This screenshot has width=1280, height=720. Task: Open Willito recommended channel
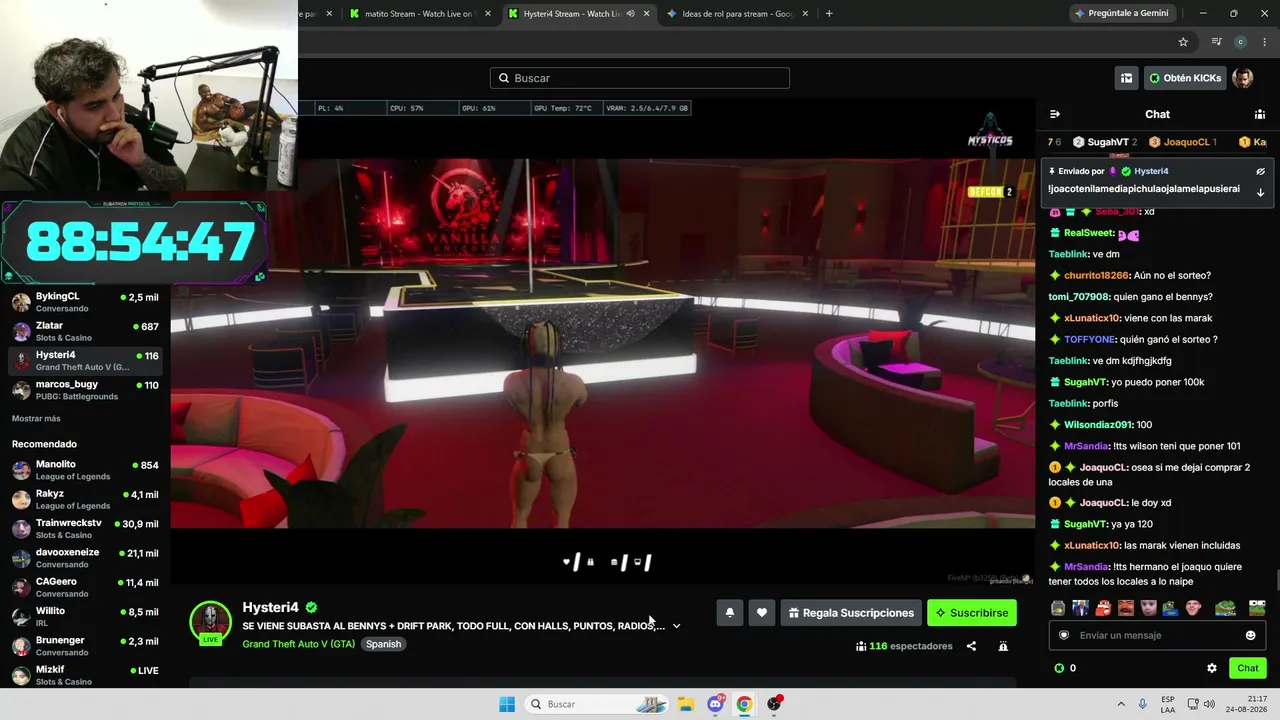click(x=85, y=616)
